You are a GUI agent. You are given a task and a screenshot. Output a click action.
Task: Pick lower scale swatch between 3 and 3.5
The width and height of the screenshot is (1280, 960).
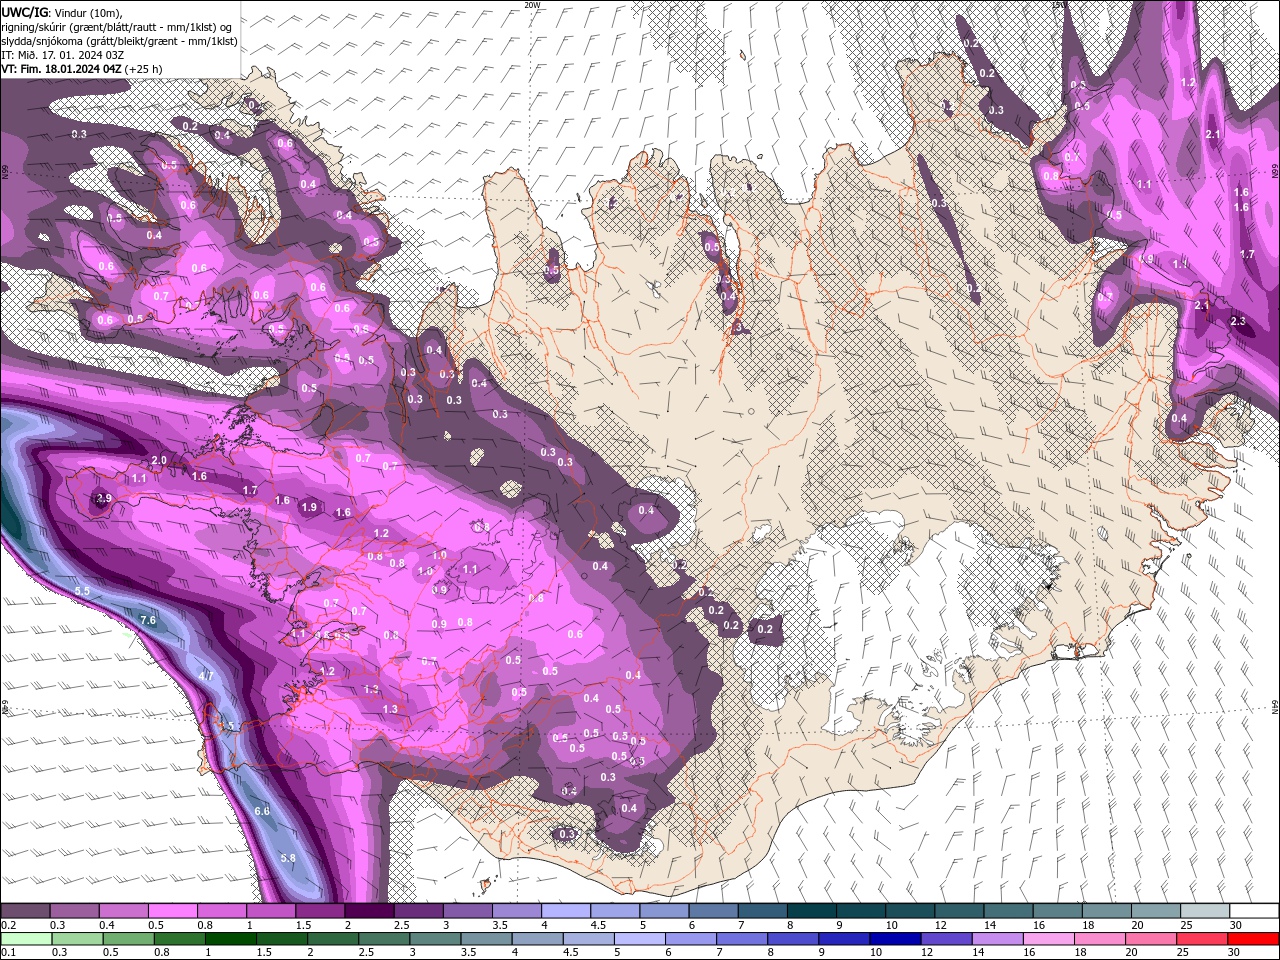pos(434,938)
